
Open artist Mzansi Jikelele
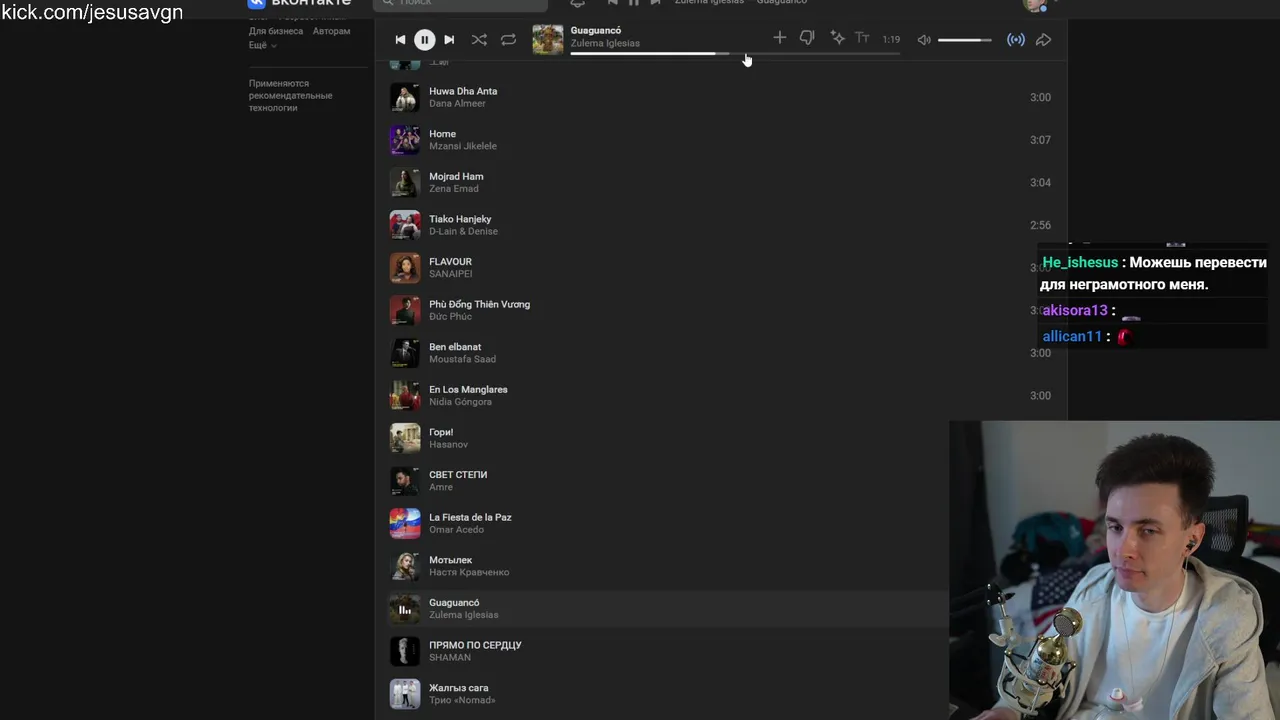tap(463, 146)
